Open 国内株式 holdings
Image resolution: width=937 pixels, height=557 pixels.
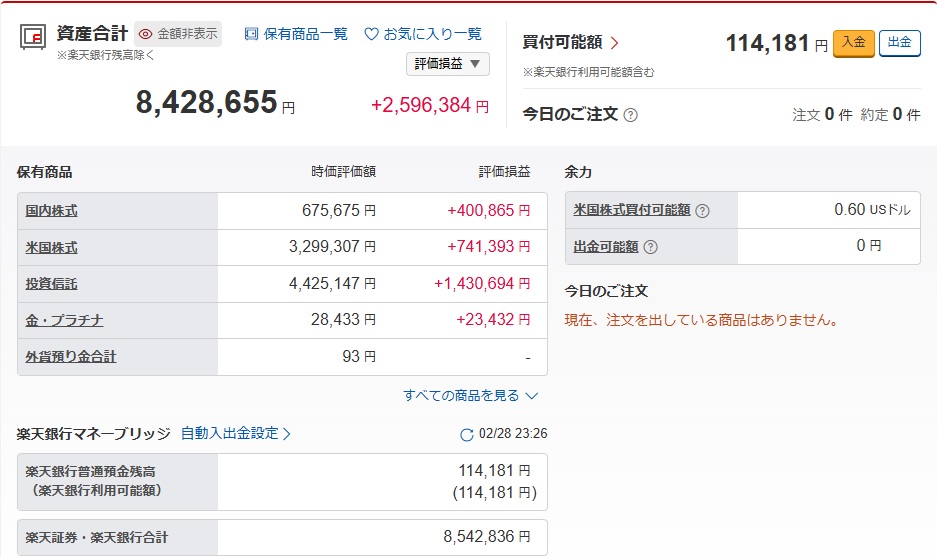point(52,211)
